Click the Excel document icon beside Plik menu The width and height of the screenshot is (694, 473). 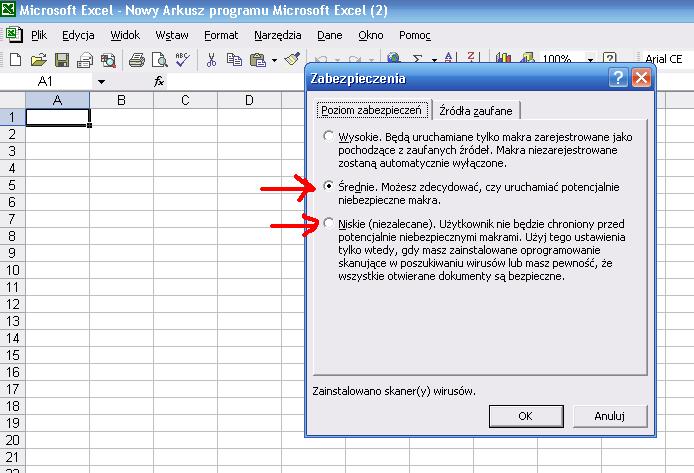point(14,35)
